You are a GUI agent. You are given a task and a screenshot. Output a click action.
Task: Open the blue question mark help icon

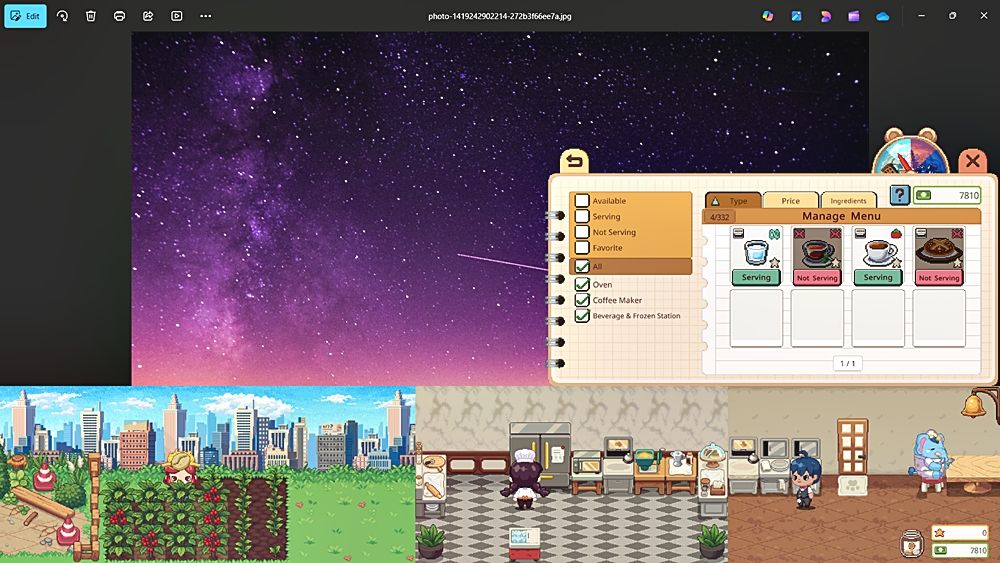tap(899, 194)
